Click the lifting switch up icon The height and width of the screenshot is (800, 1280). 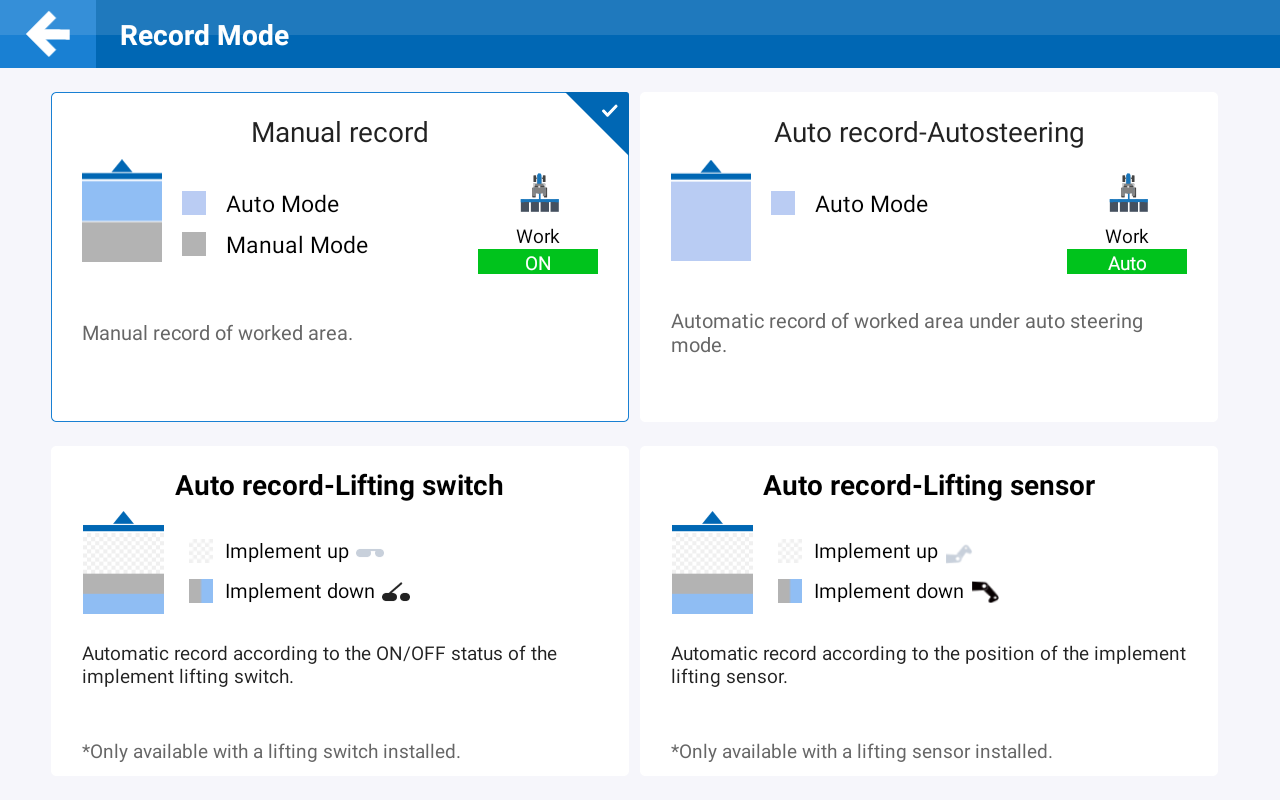click(x=370, y=552)
